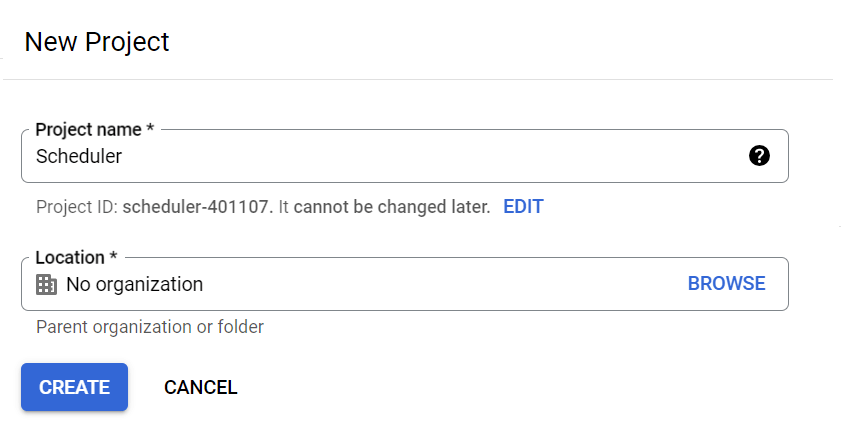Click the asterisk beside Project name label
841x445 pixels.
[150, 130]
